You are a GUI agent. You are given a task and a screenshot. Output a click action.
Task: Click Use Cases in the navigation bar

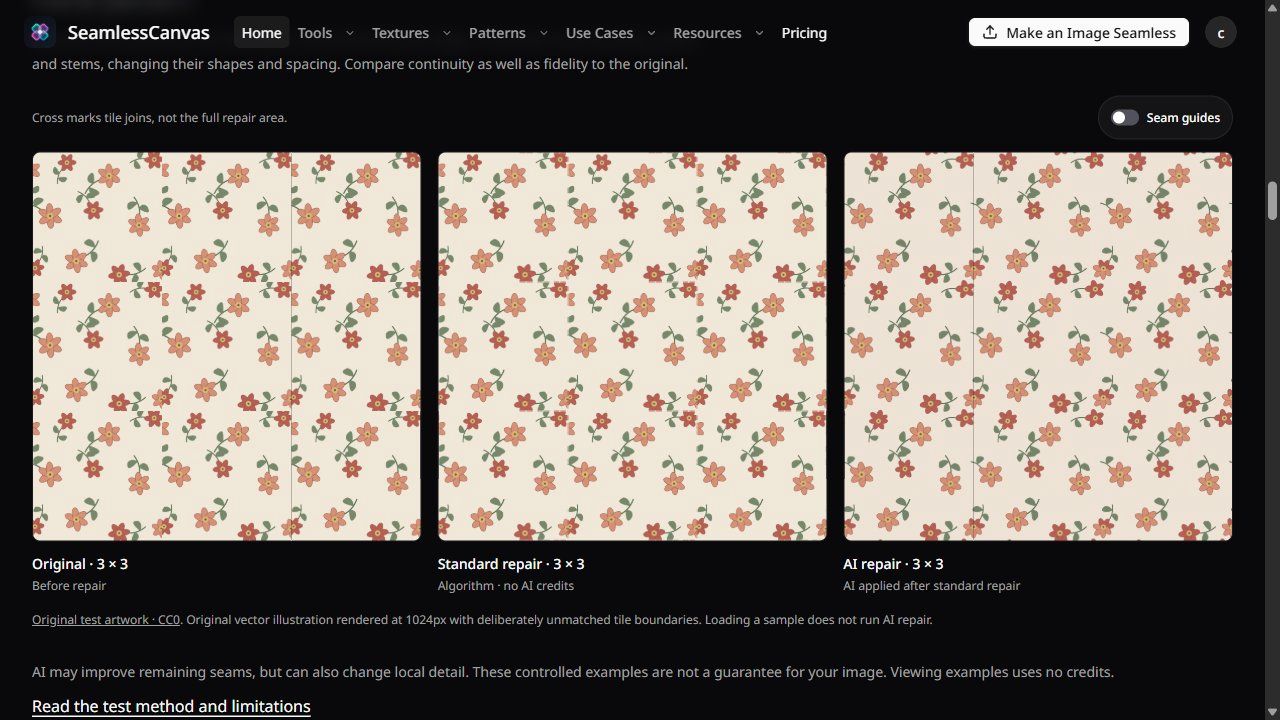(x=599, y=32)
